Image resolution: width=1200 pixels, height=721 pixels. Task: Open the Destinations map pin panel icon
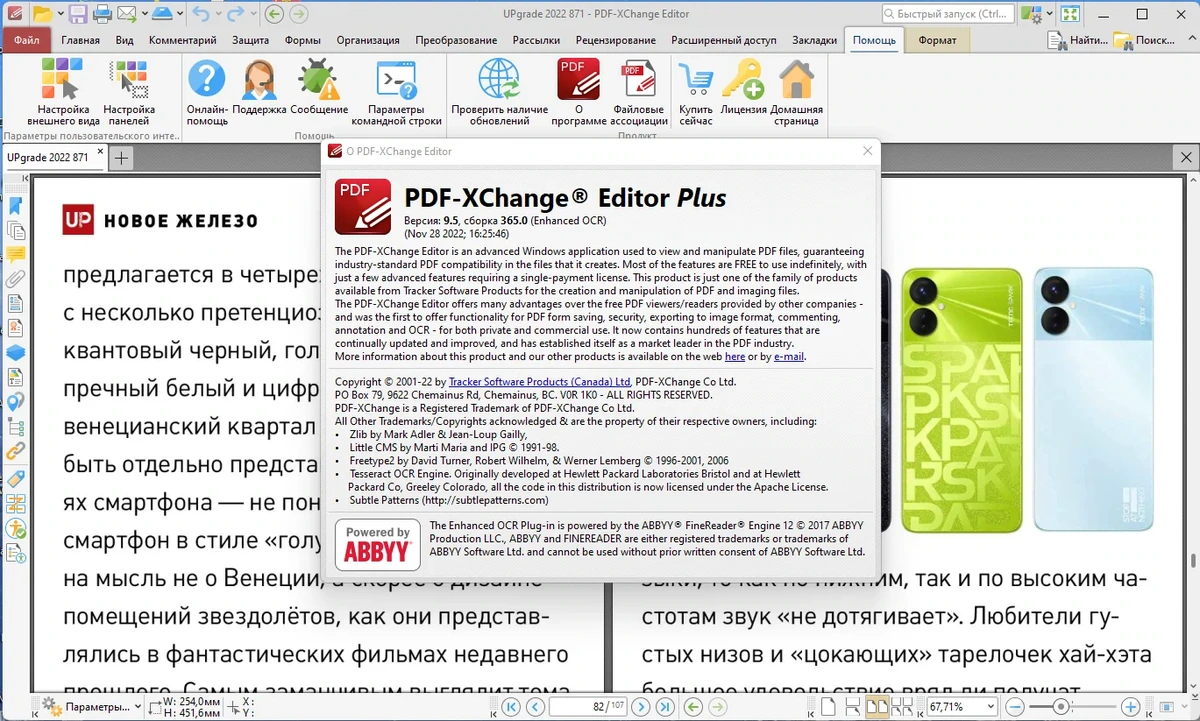(15, 402)
